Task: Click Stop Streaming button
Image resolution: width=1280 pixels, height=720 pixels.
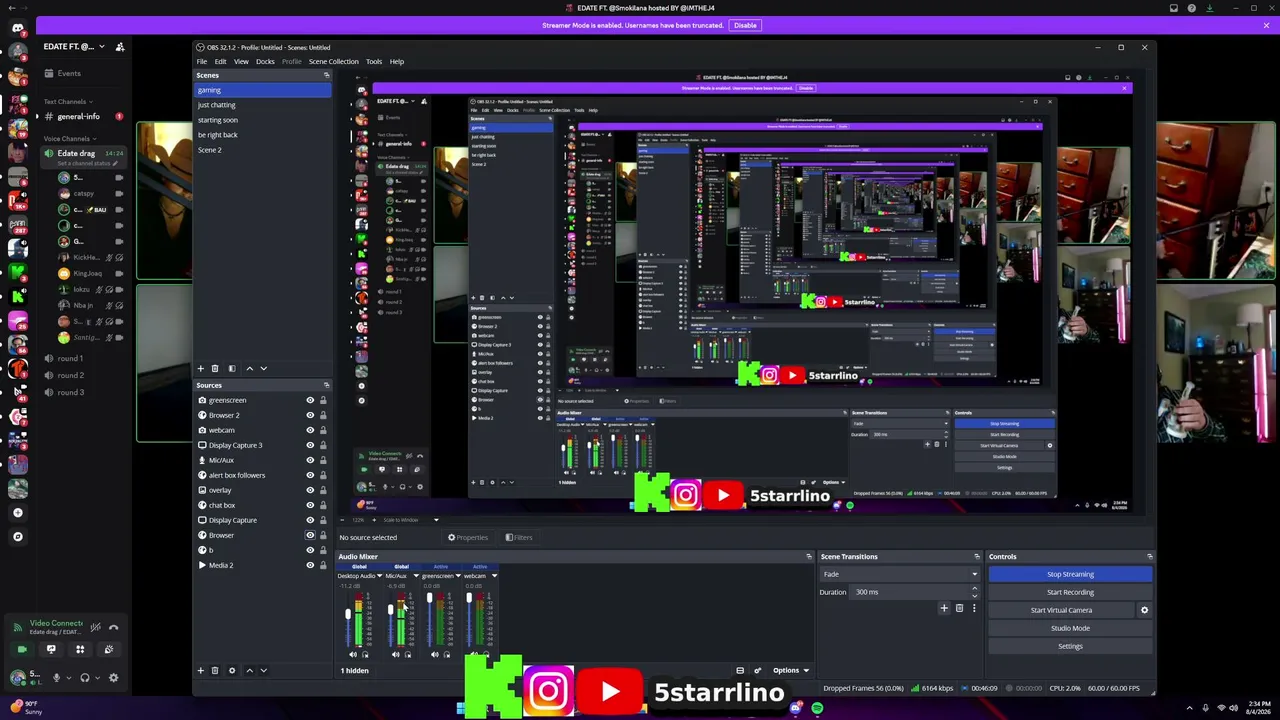Action: [x=1070, y=574]
